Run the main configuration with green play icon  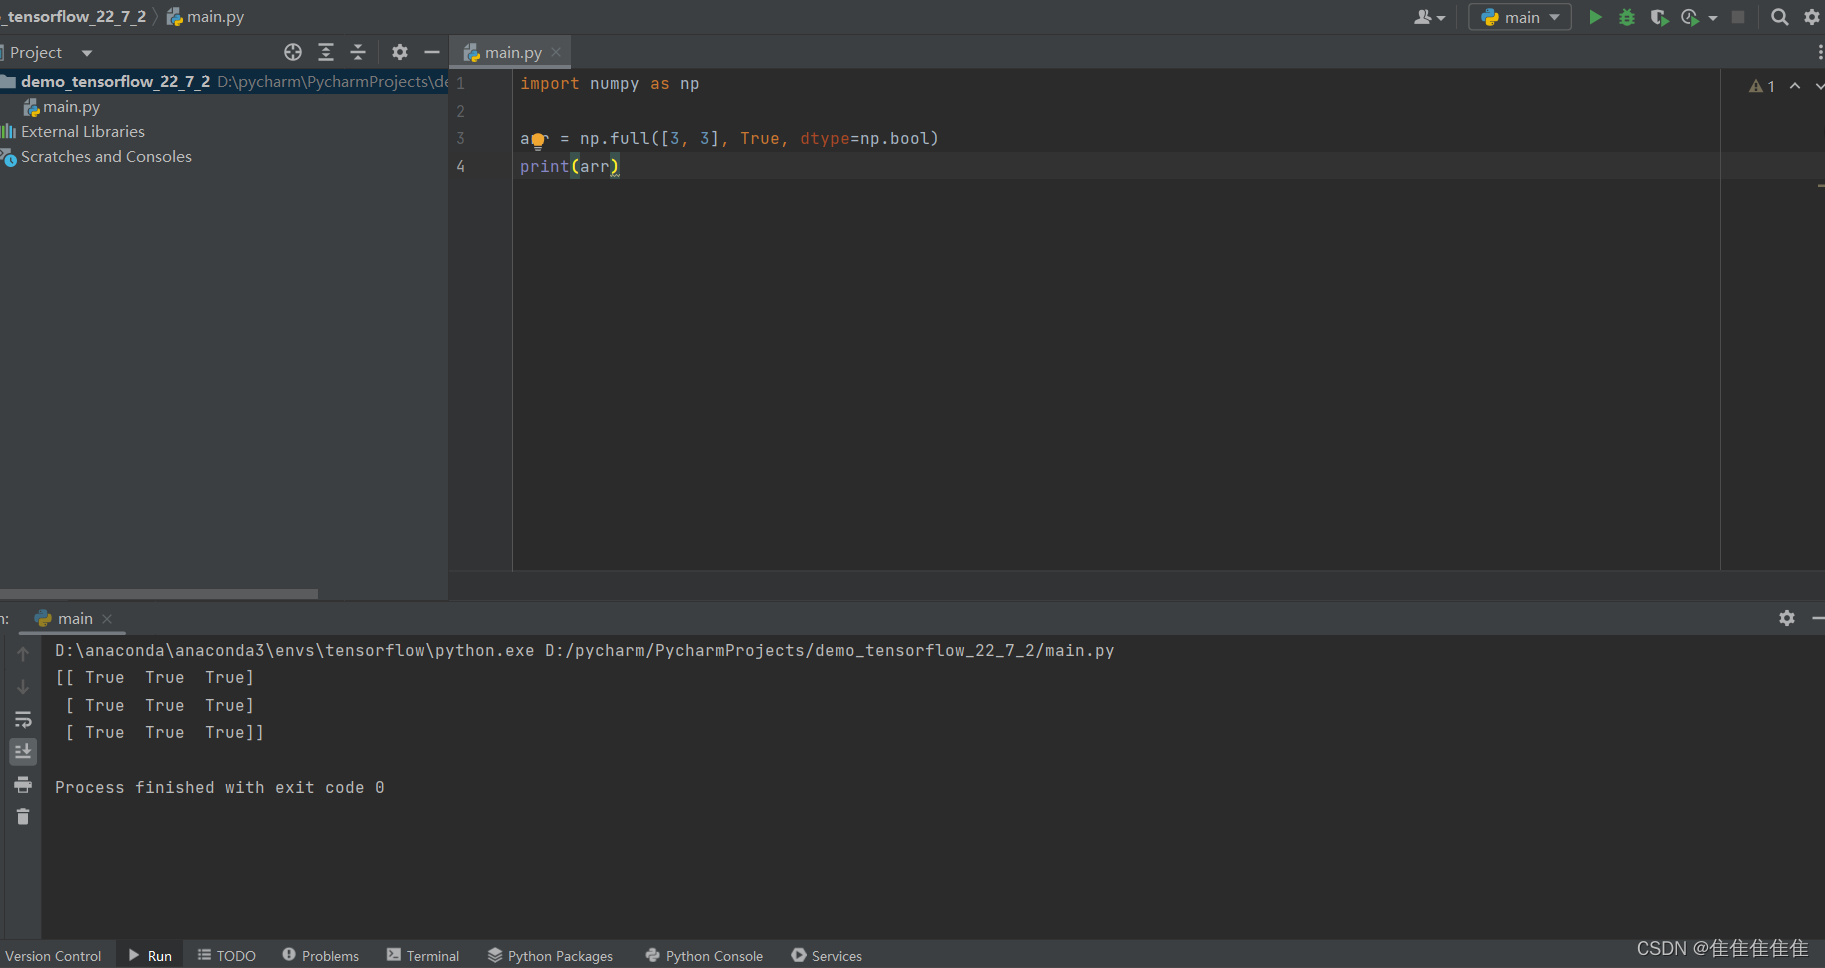click(1595, 17)
